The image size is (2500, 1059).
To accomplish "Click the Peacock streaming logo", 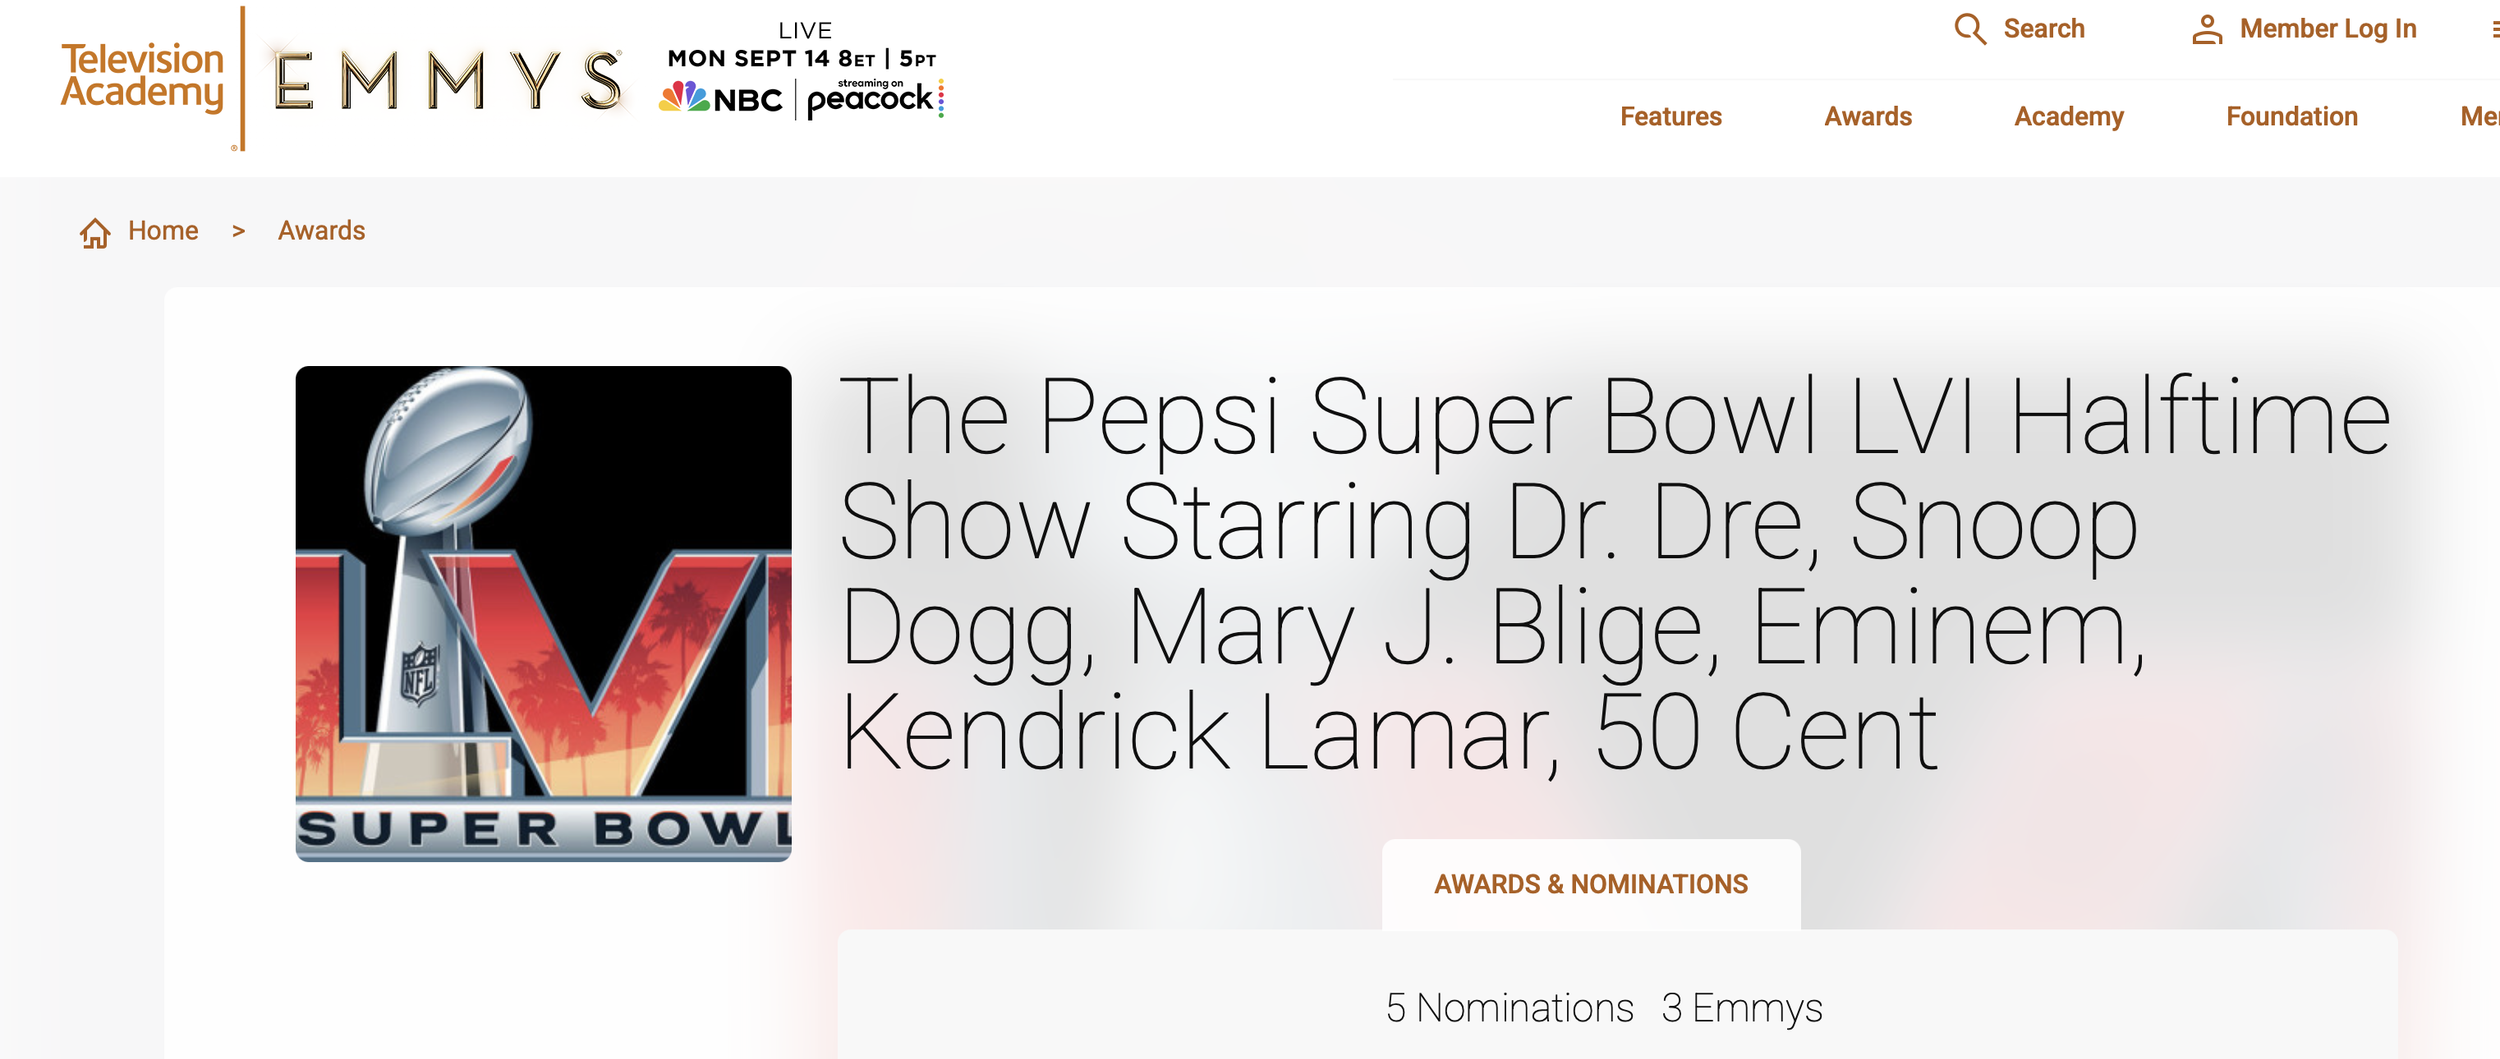I will 875,98.
